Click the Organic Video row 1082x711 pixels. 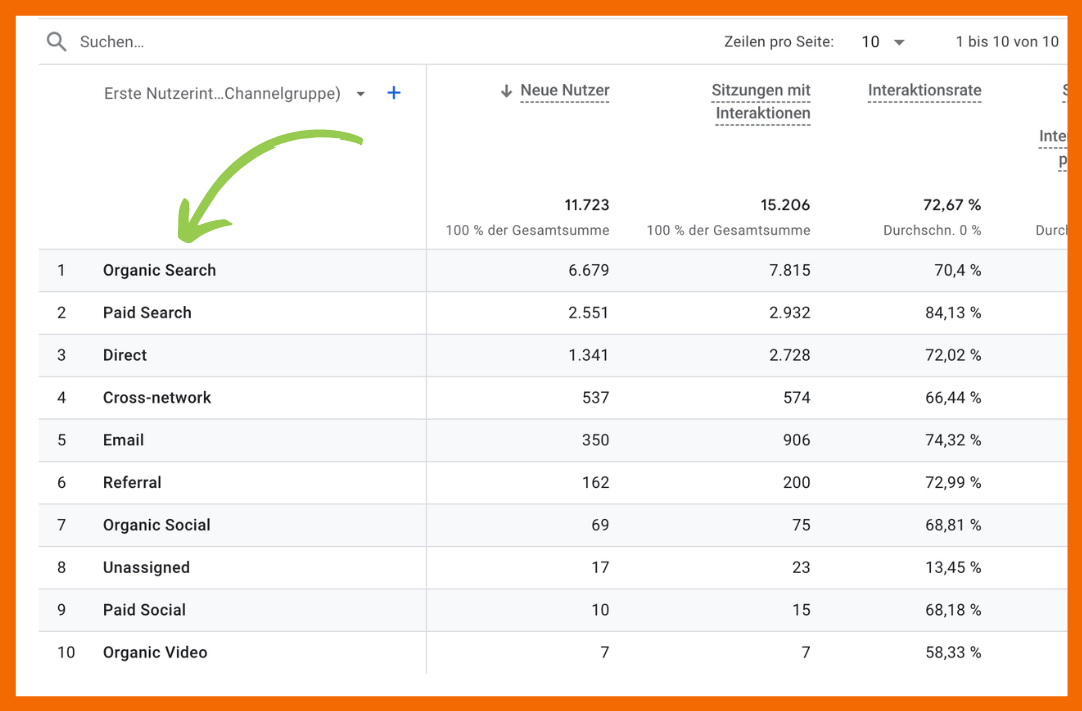point(155,653)
